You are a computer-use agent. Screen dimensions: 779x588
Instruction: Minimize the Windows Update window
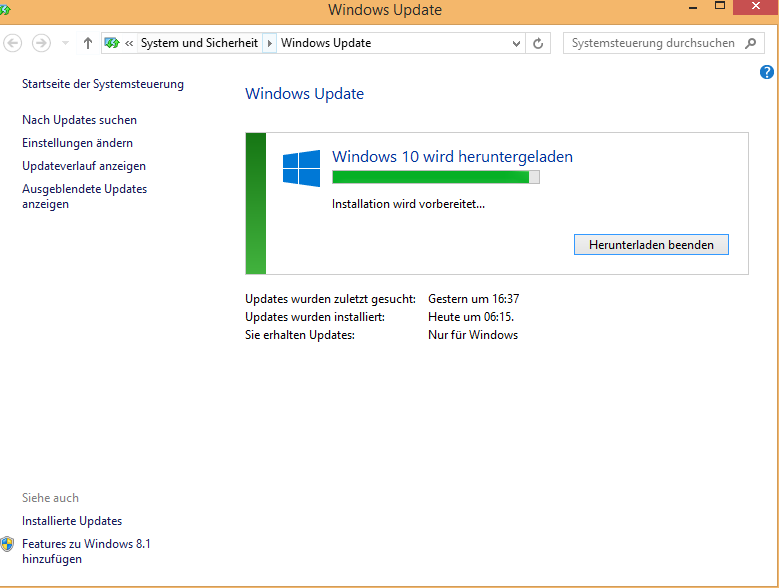click(x=693, y=7)
